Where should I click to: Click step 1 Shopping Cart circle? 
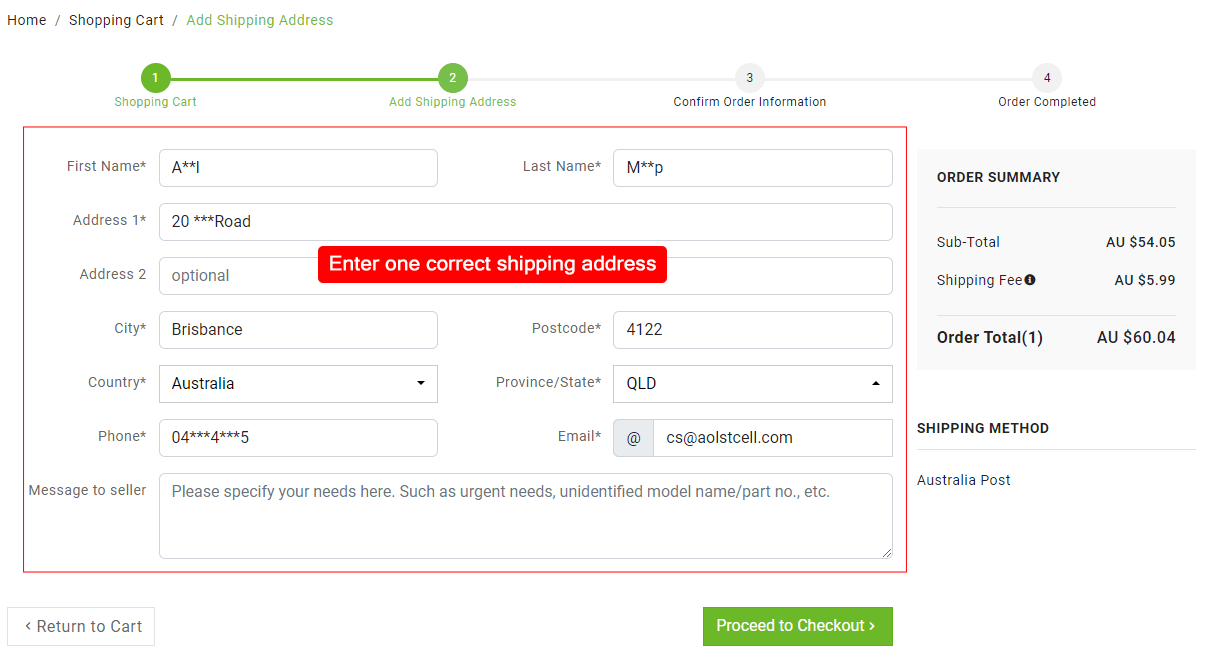pyautogui.click(x=156, y=78)
